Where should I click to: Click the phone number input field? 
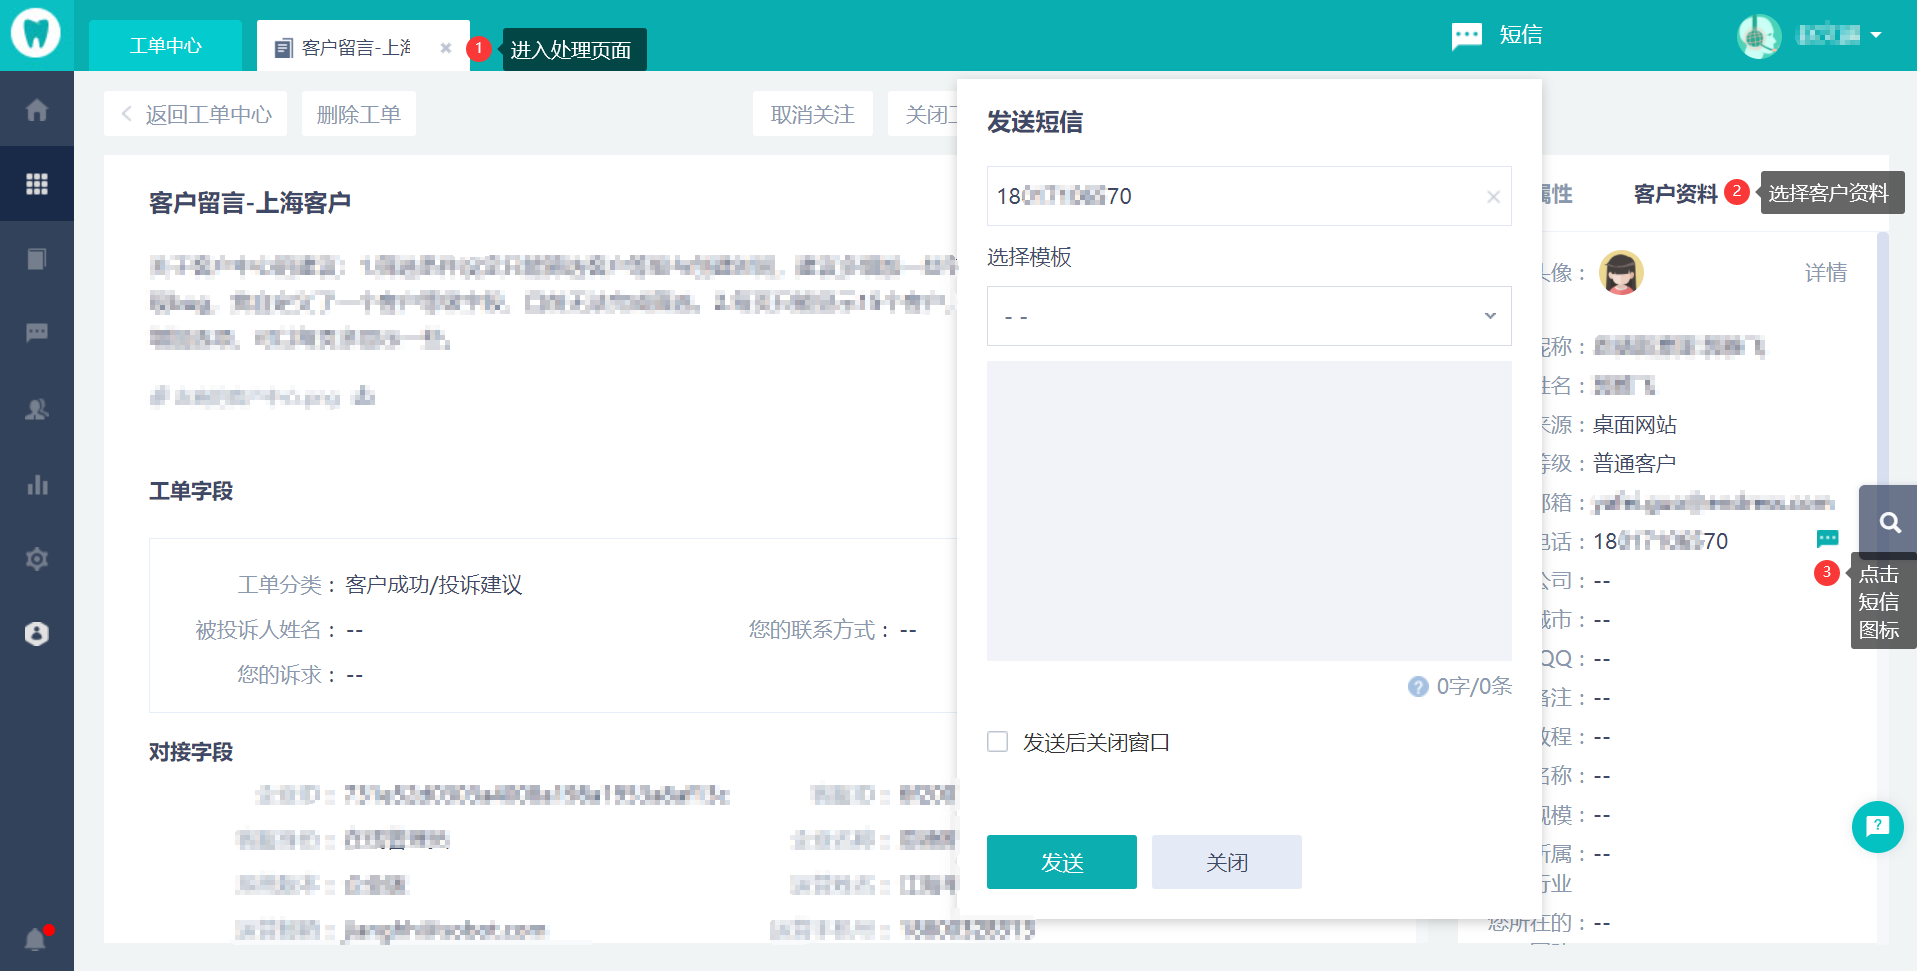(1249, 196)
